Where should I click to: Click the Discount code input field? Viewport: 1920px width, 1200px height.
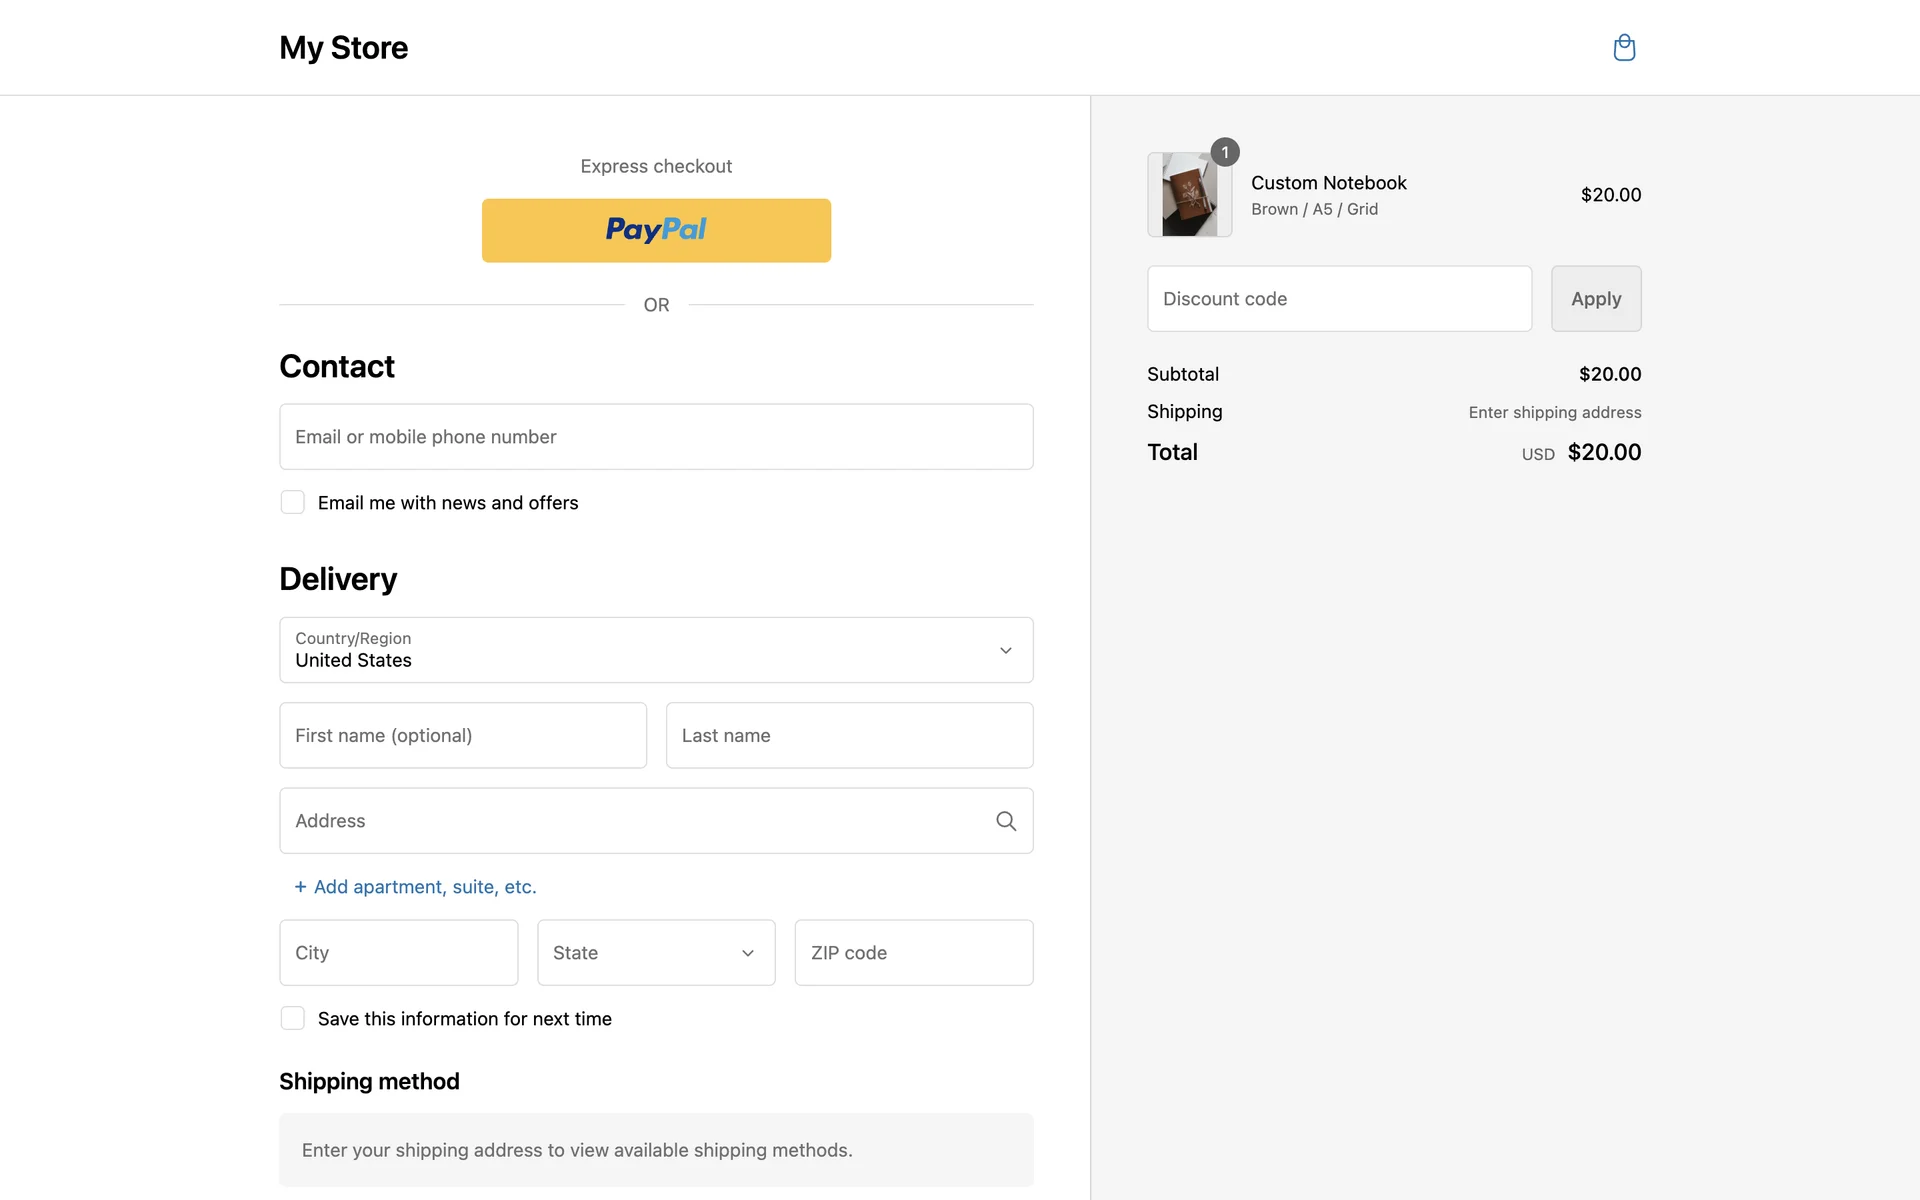coord(1338,299)
